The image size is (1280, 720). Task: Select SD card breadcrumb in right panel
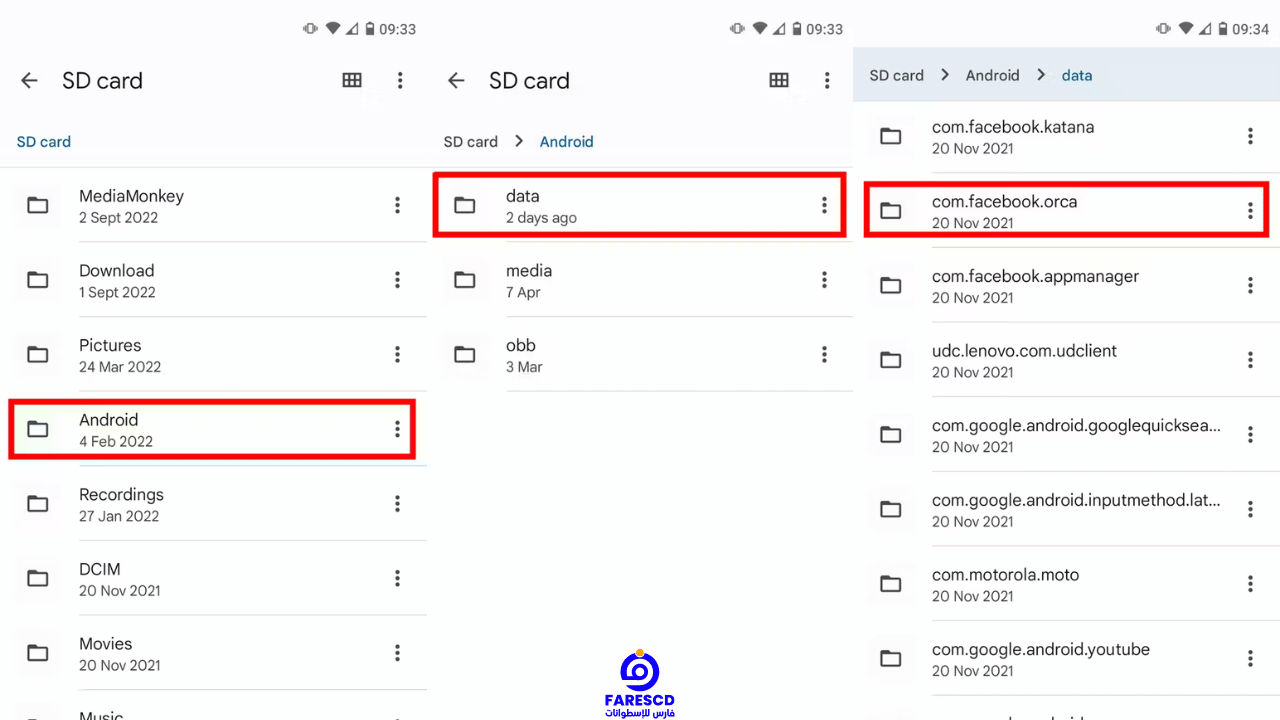pyautogui.click(x=897, y=75)
